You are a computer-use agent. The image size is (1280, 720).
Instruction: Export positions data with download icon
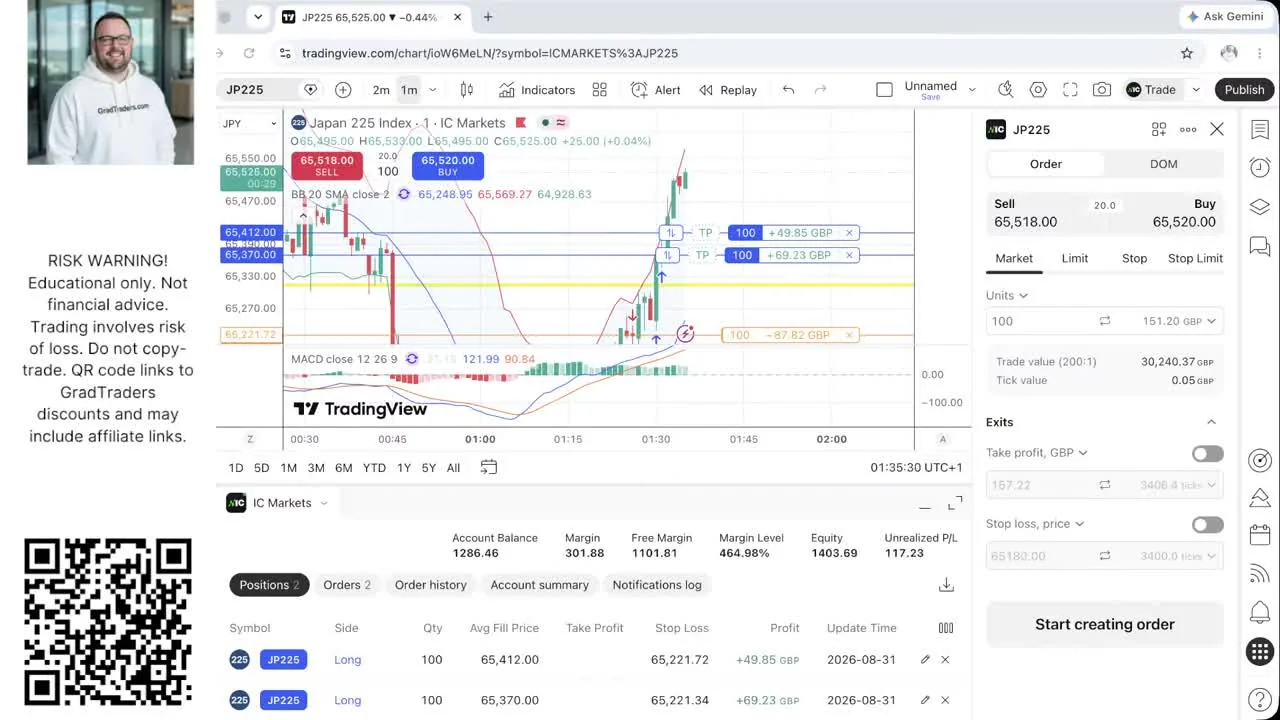946,585
